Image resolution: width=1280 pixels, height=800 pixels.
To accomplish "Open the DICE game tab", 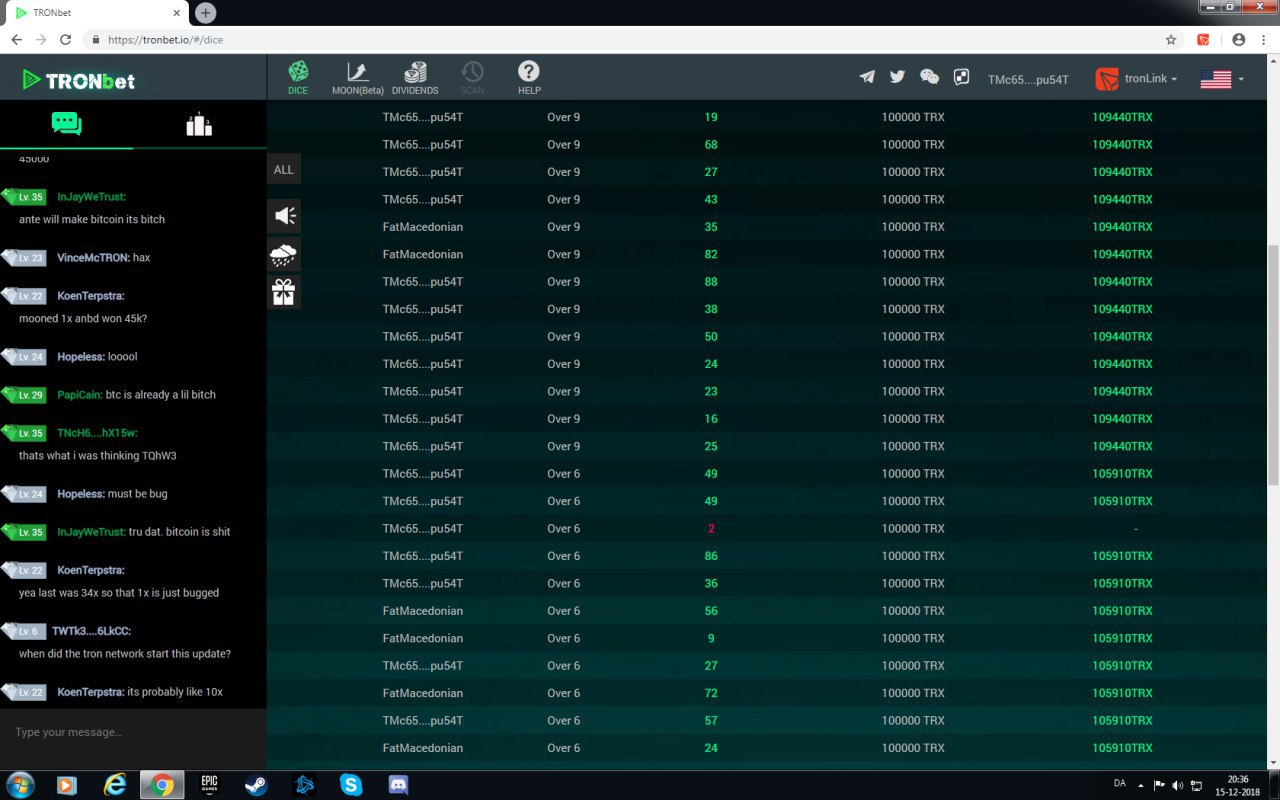I will [298, 77].
